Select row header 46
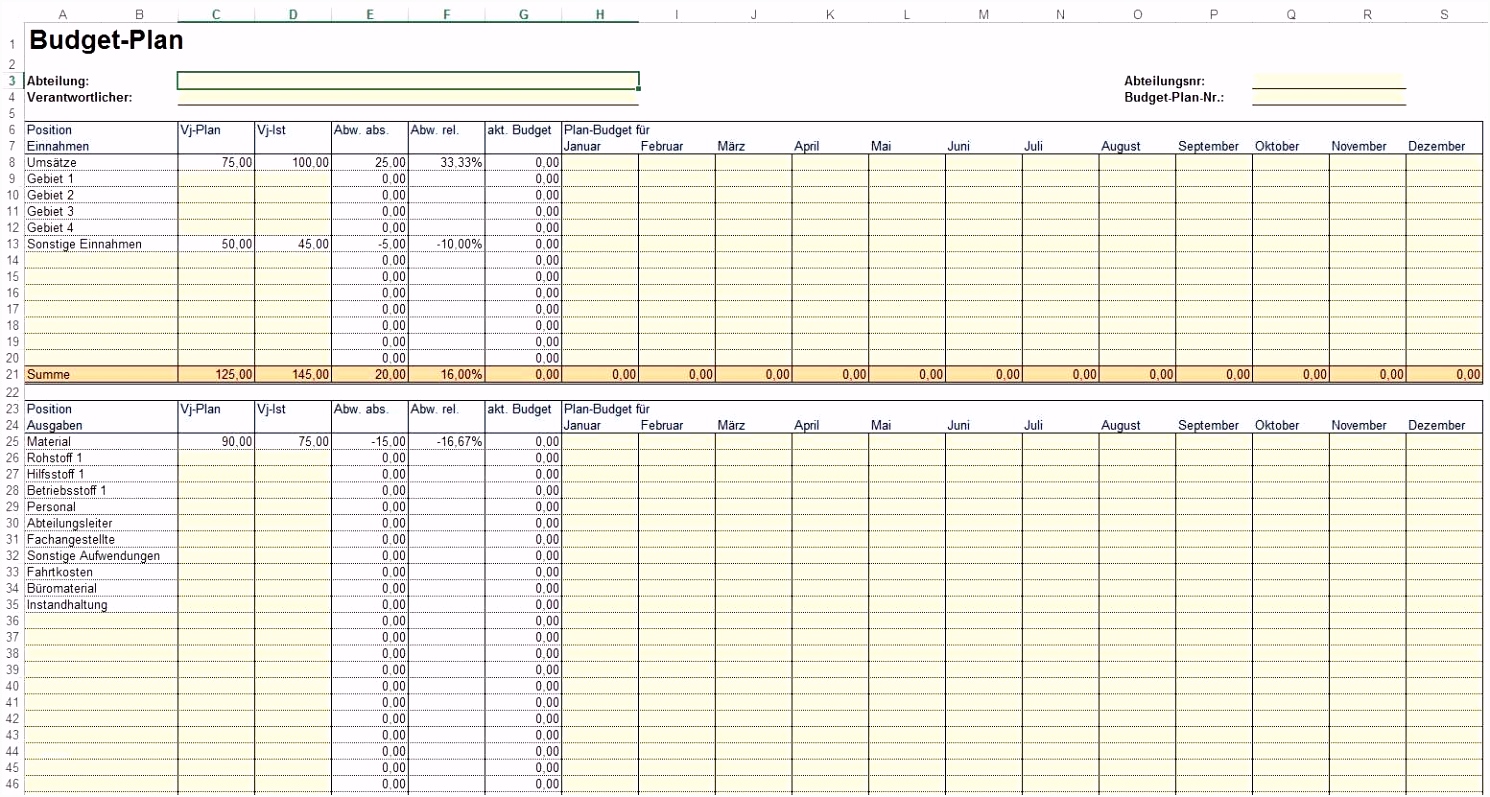This screenshot has height=797, width=1490. coord(12,784)
